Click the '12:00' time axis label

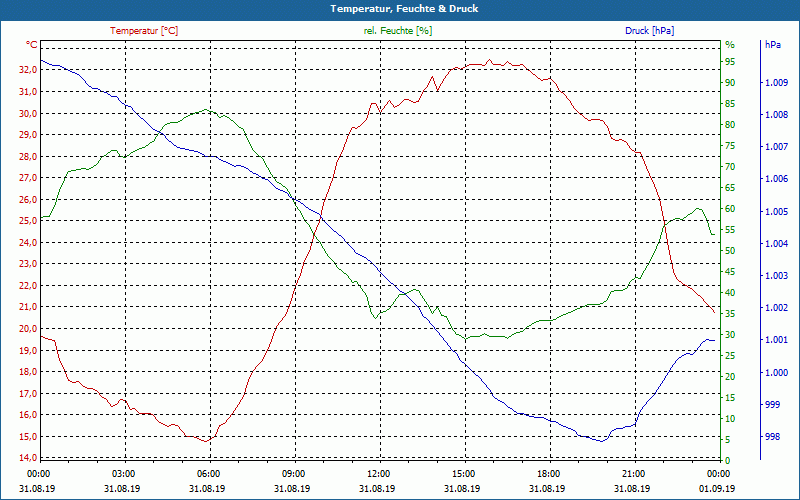[x=378, y=474]
